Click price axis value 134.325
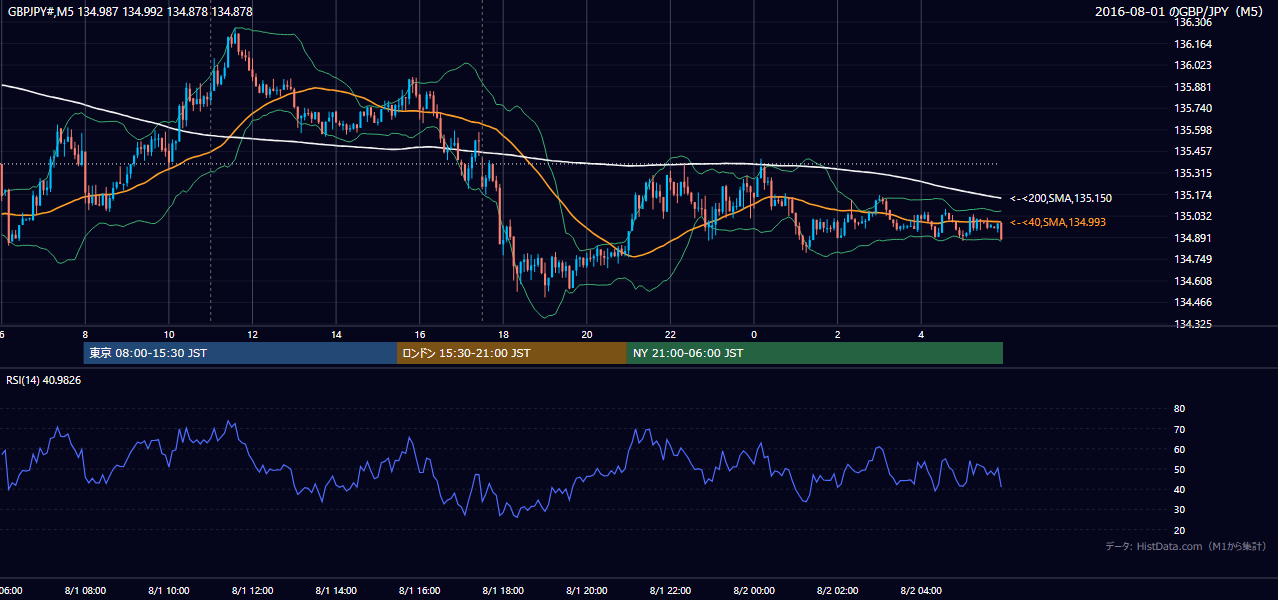 click(1193, 324)
